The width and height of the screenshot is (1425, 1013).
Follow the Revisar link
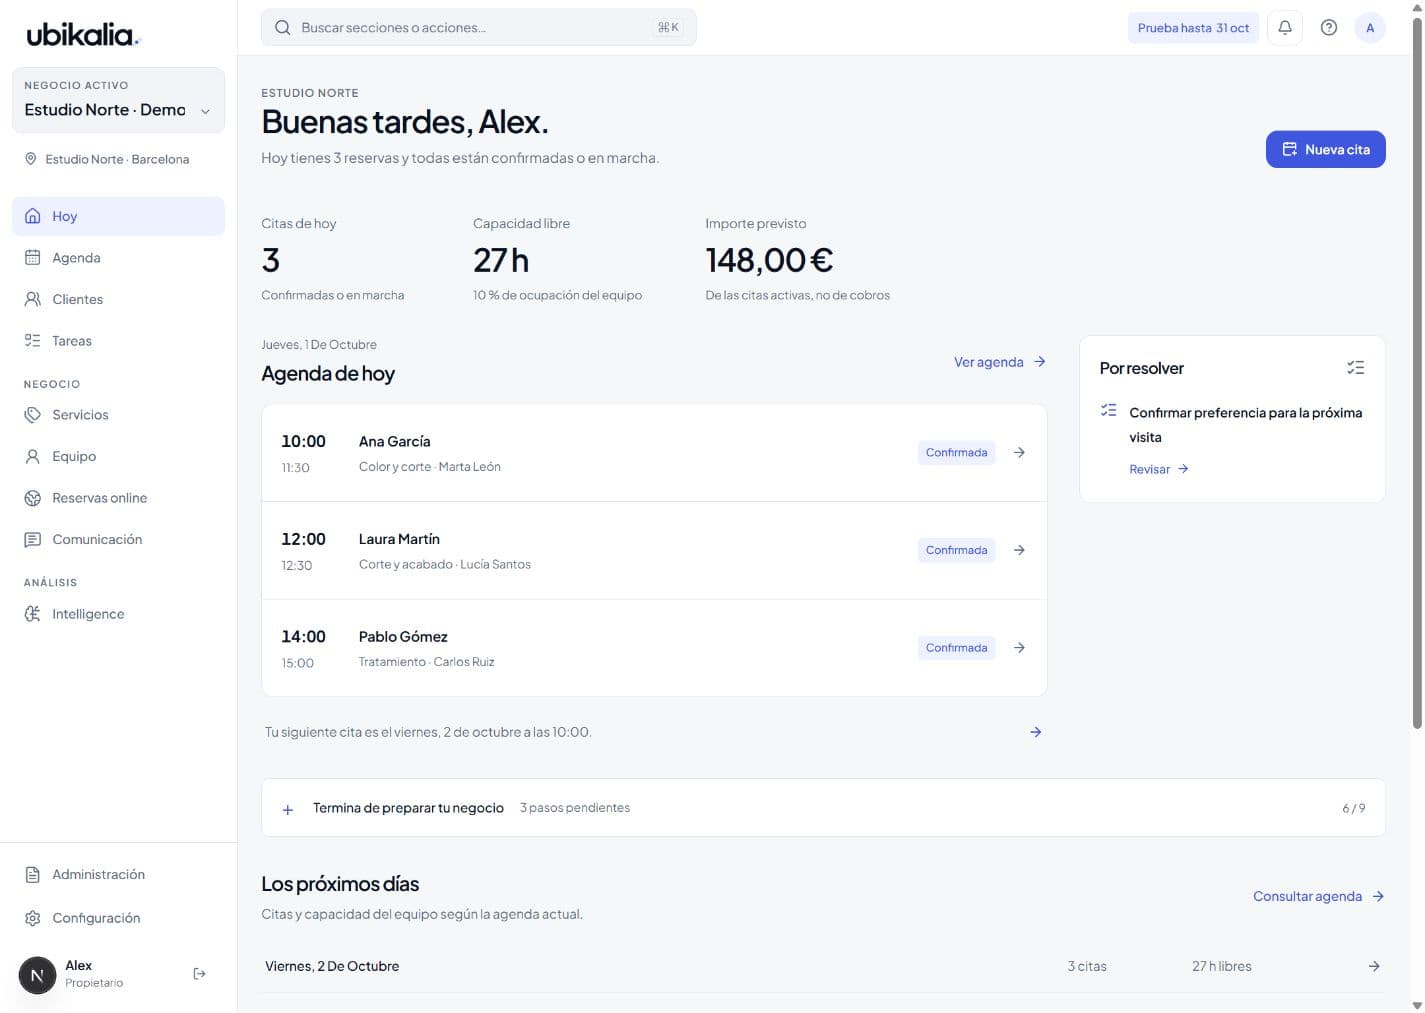(x=1159, y=469)
